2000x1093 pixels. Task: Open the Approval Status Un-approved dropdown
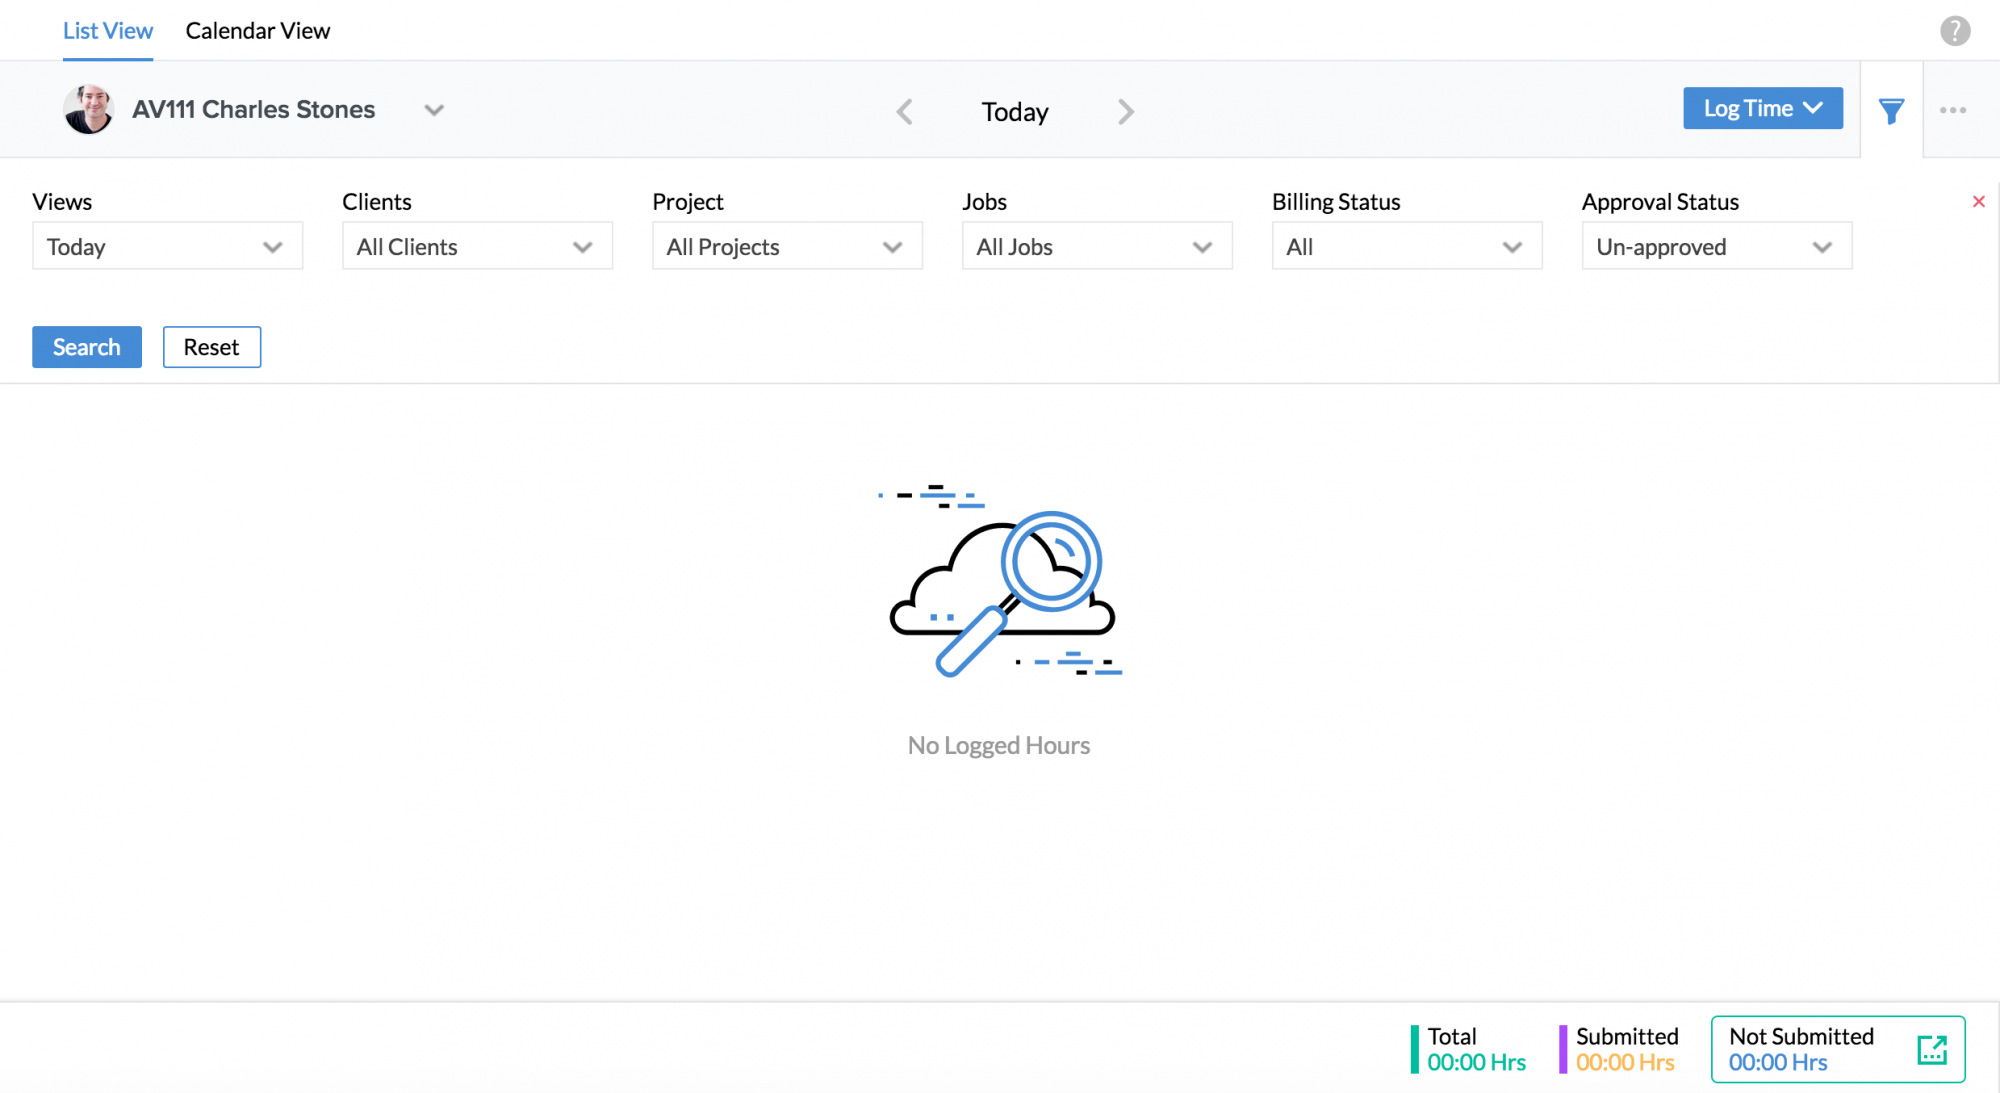(x=1716, y=247)
